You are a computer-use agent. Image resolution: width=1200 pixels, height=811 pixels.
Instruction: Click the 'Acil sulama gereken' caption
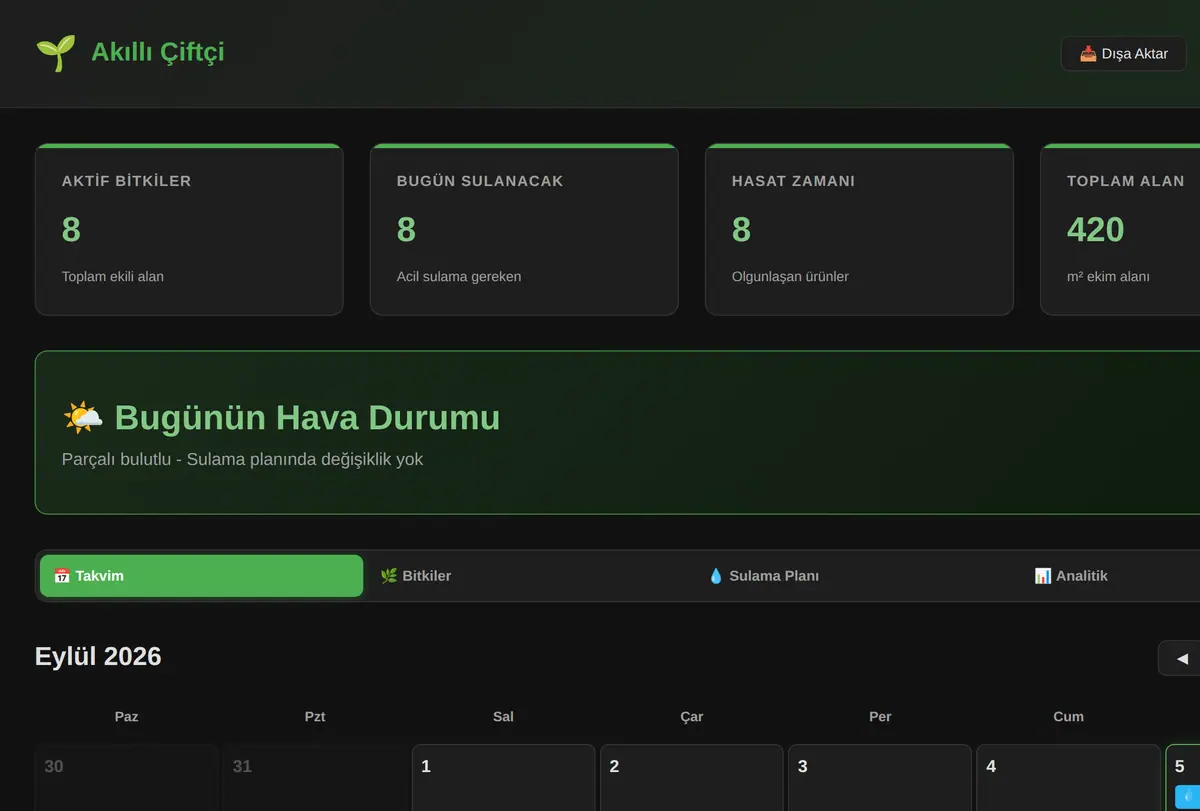tap(459, 277)
